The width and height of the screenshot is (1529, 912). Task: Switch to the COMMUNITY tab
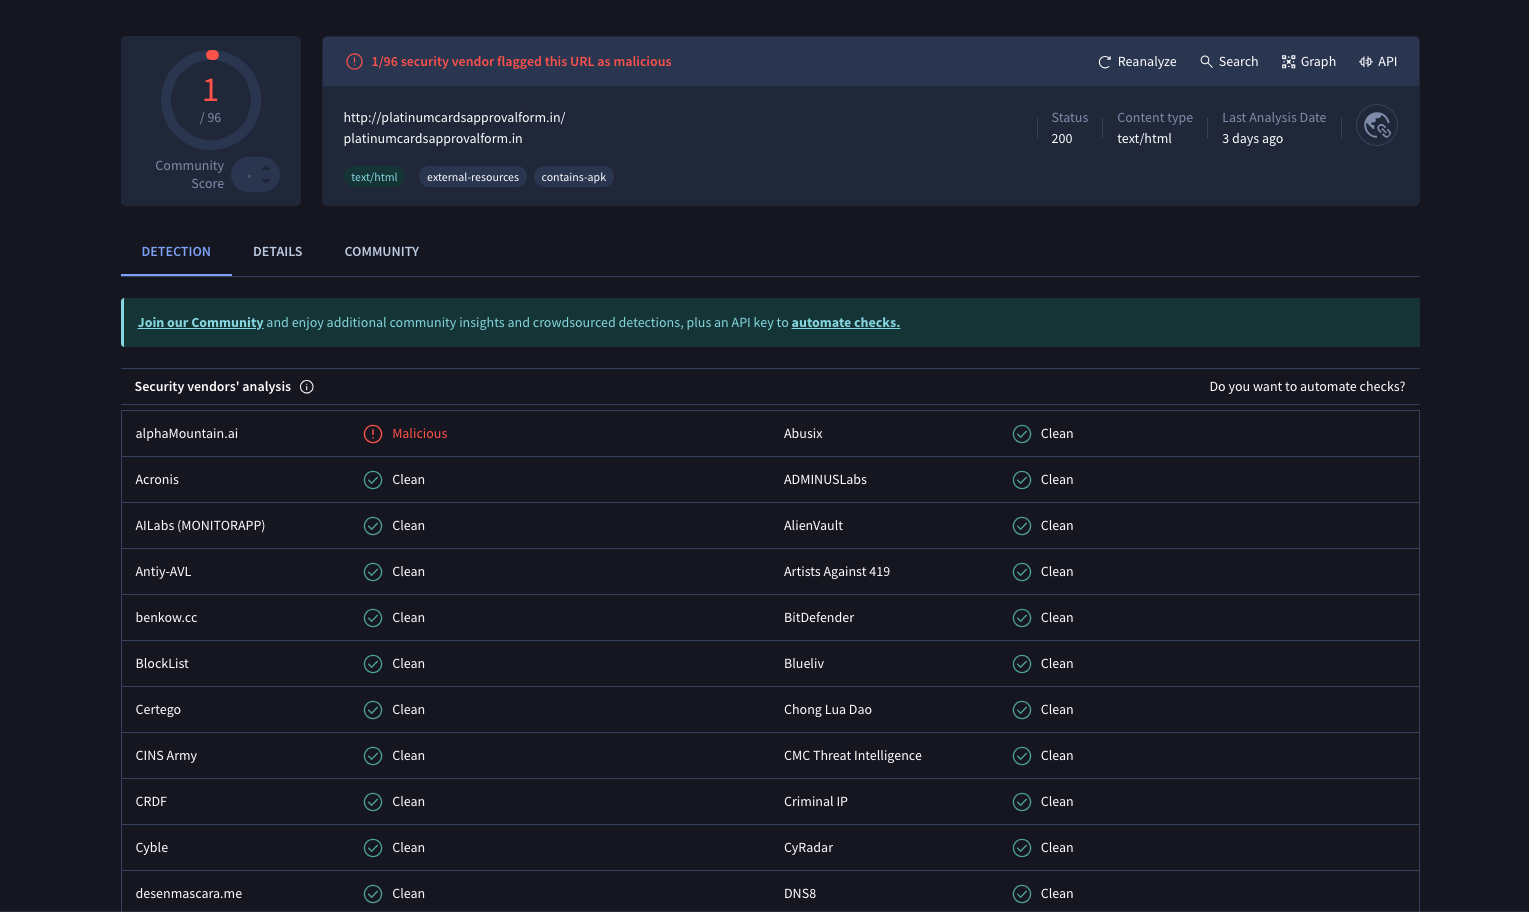click(x=382, y=252)
